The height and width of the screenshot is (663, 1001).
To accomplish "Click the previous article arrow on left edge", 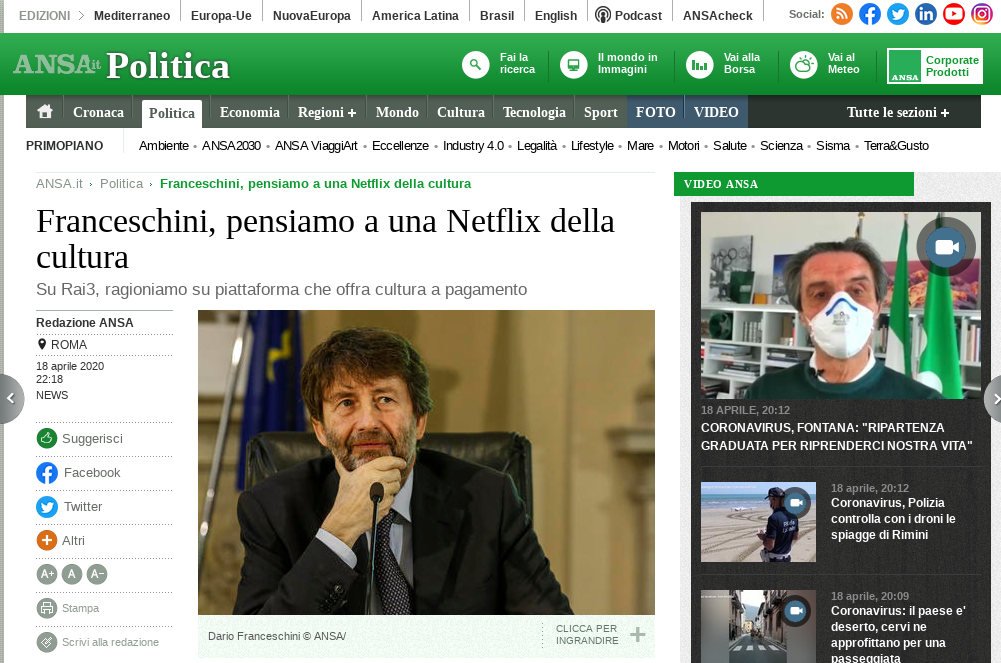I will (11, 399).
